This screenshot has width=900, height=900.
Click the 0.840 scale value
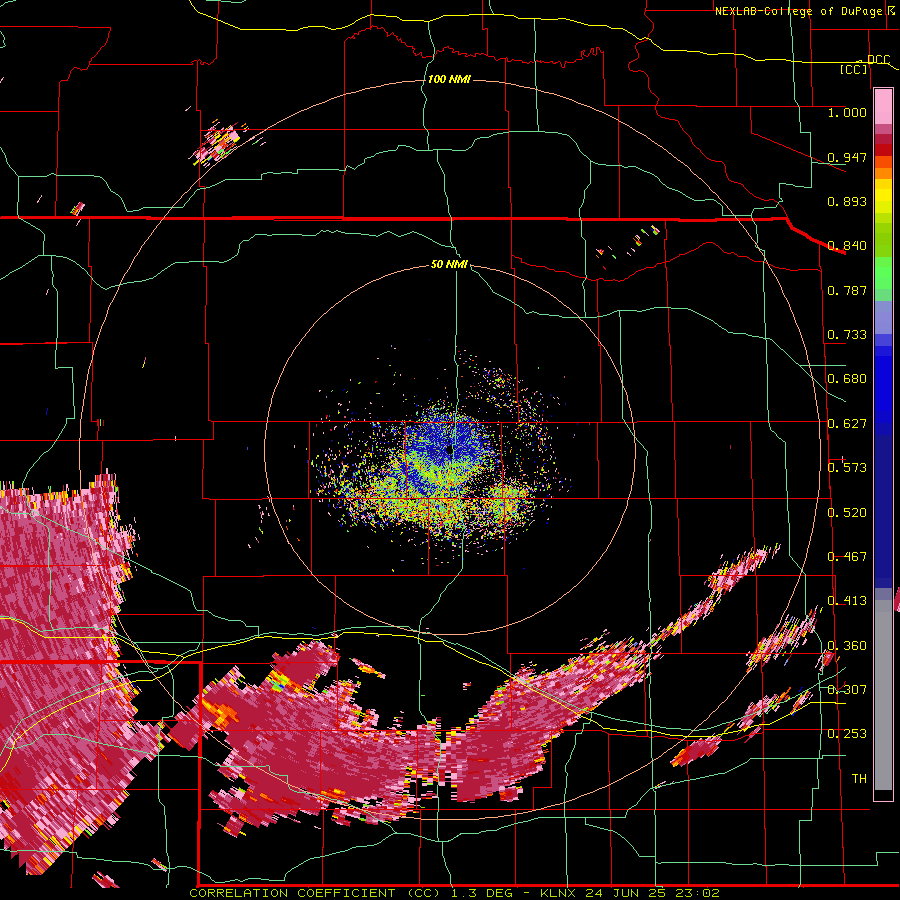click(847, 246)
